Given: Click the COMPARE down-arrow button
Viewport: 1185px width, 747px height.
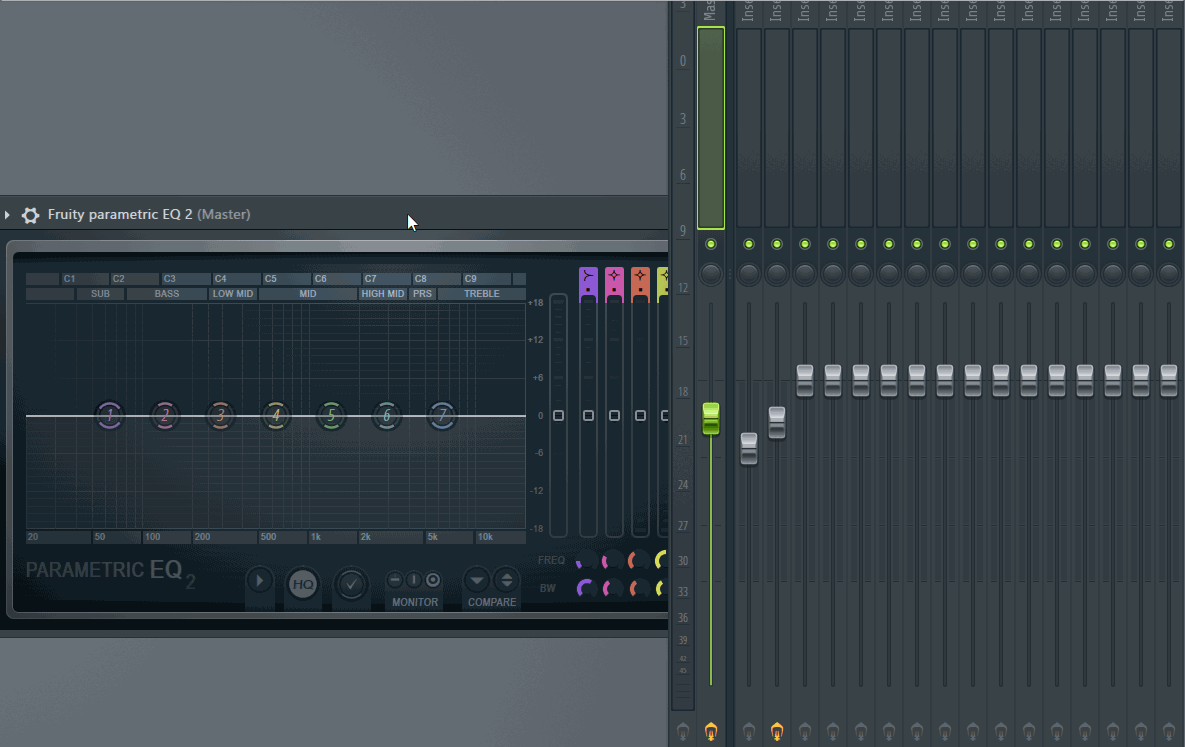Looking at the screenshot, I should 476,580.
